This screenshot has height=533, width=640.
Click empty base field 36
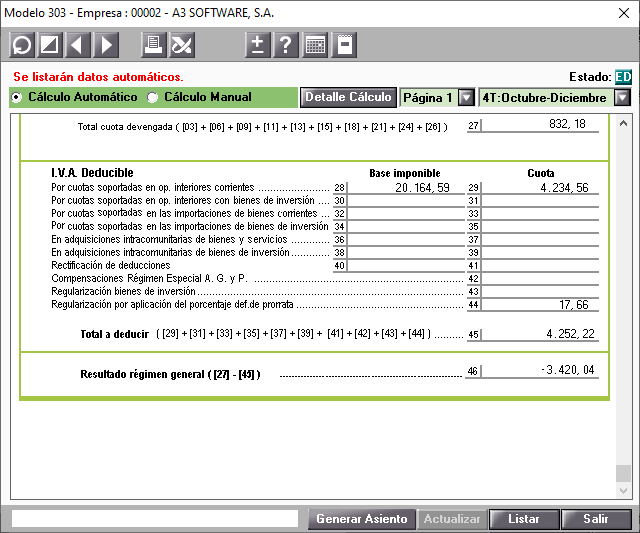tap(406, 240)
